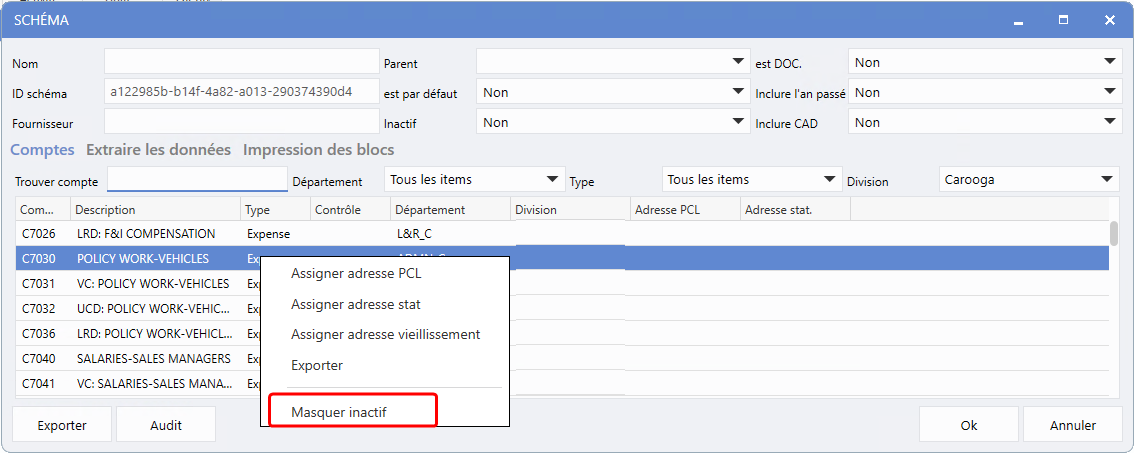Select 'Assigner adresse stat' option
This screenshot has width=1134, height=453.
point(356,304)
